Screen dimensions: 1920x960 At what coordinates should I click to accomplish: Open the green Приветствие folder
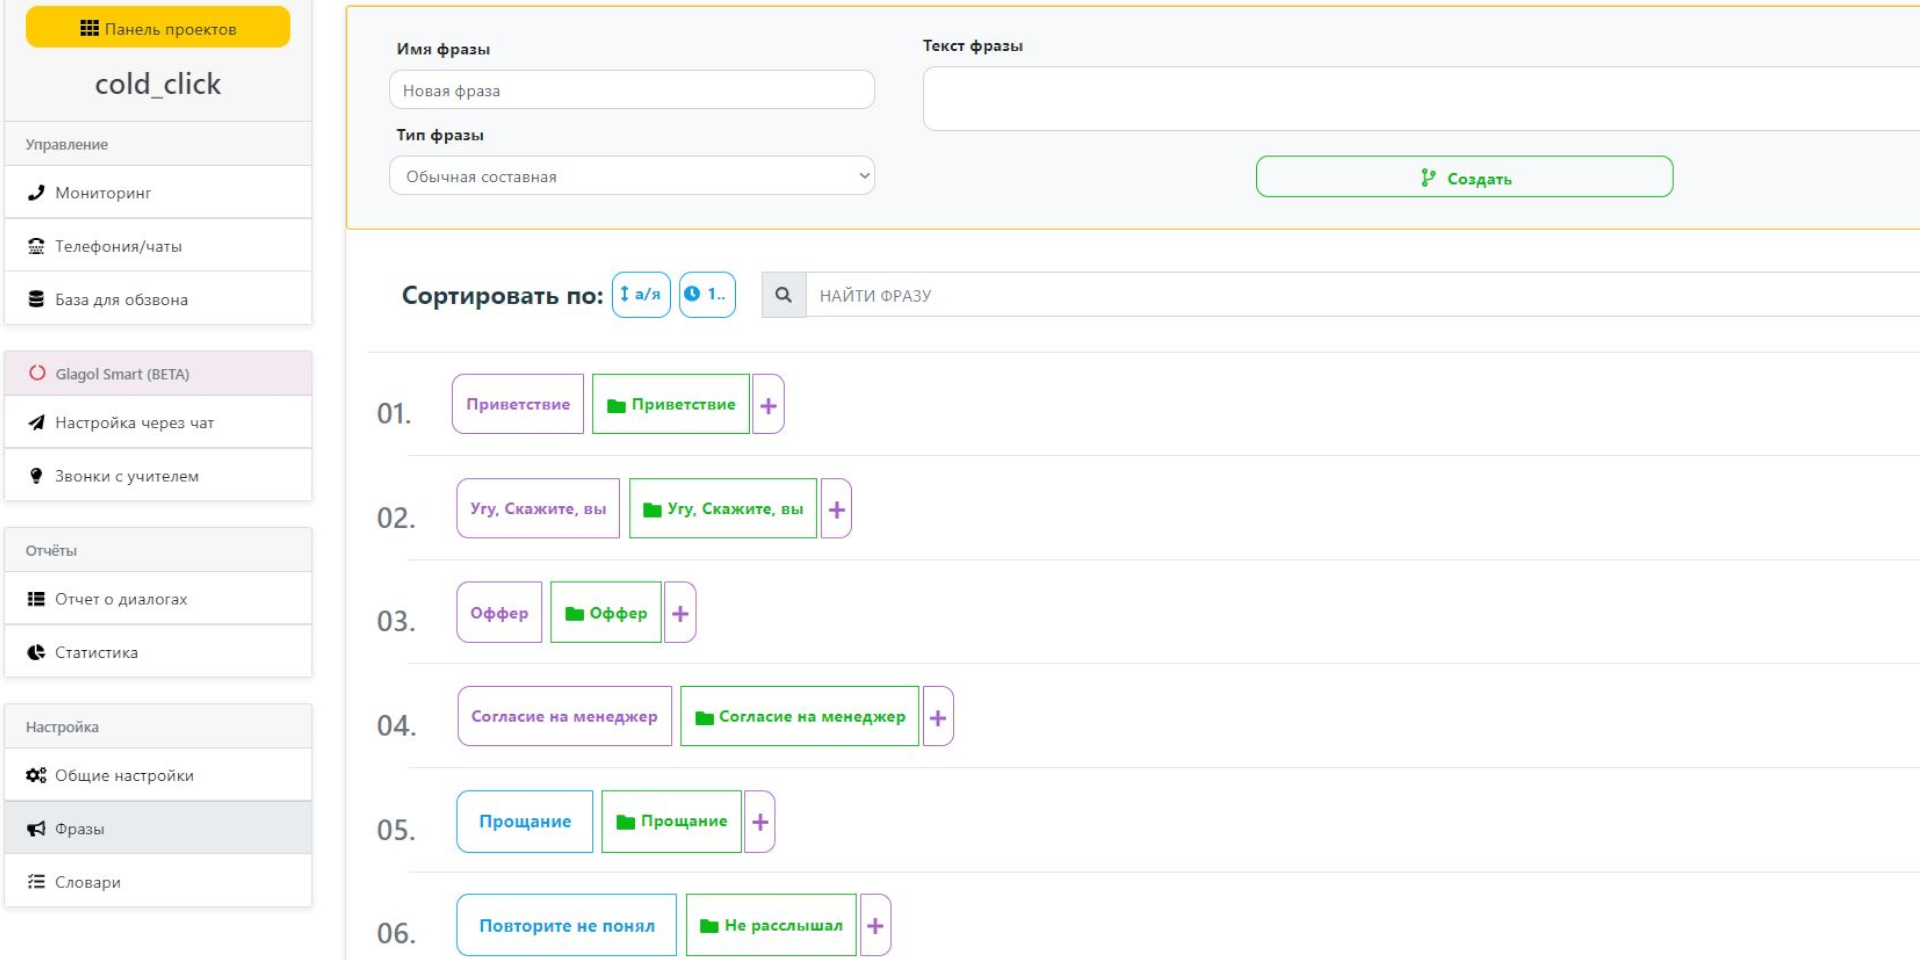[x=671, y=405]
